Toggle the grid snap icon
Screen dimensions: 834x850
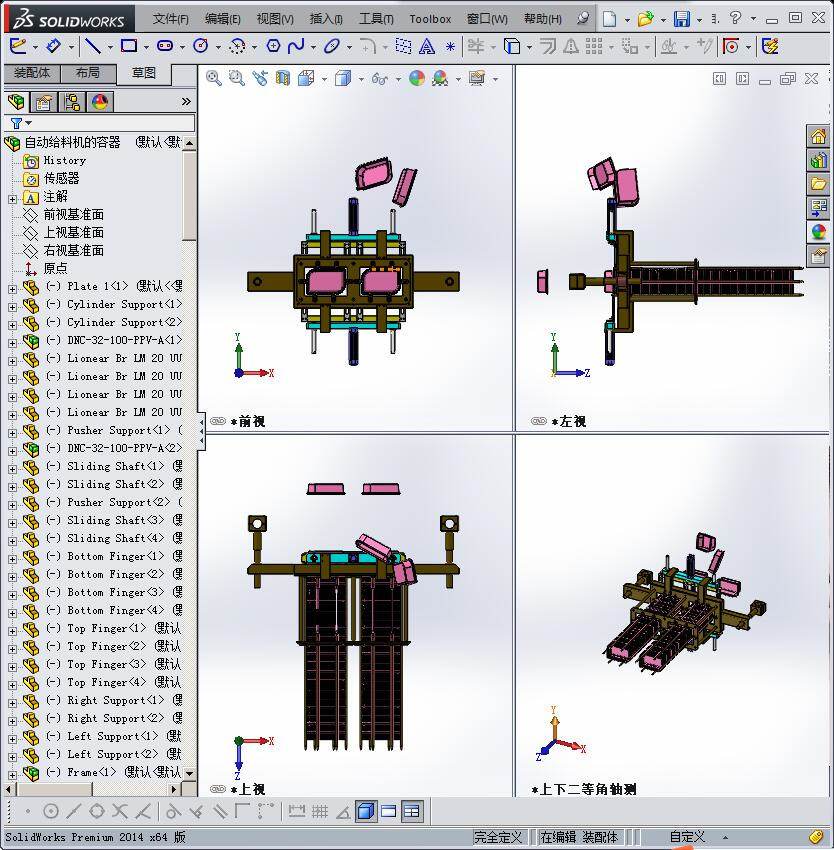point(320,812)
